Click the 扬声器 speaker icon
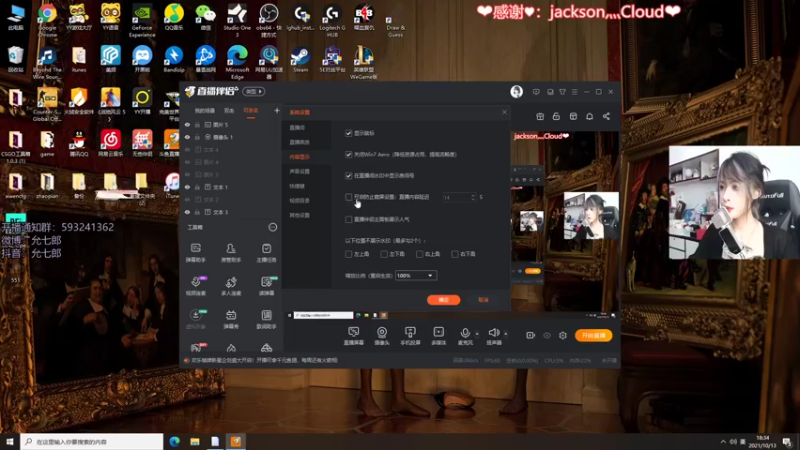The width and height of the screenshot is (800, 450). pyautogui.click(x=493, y=333)
